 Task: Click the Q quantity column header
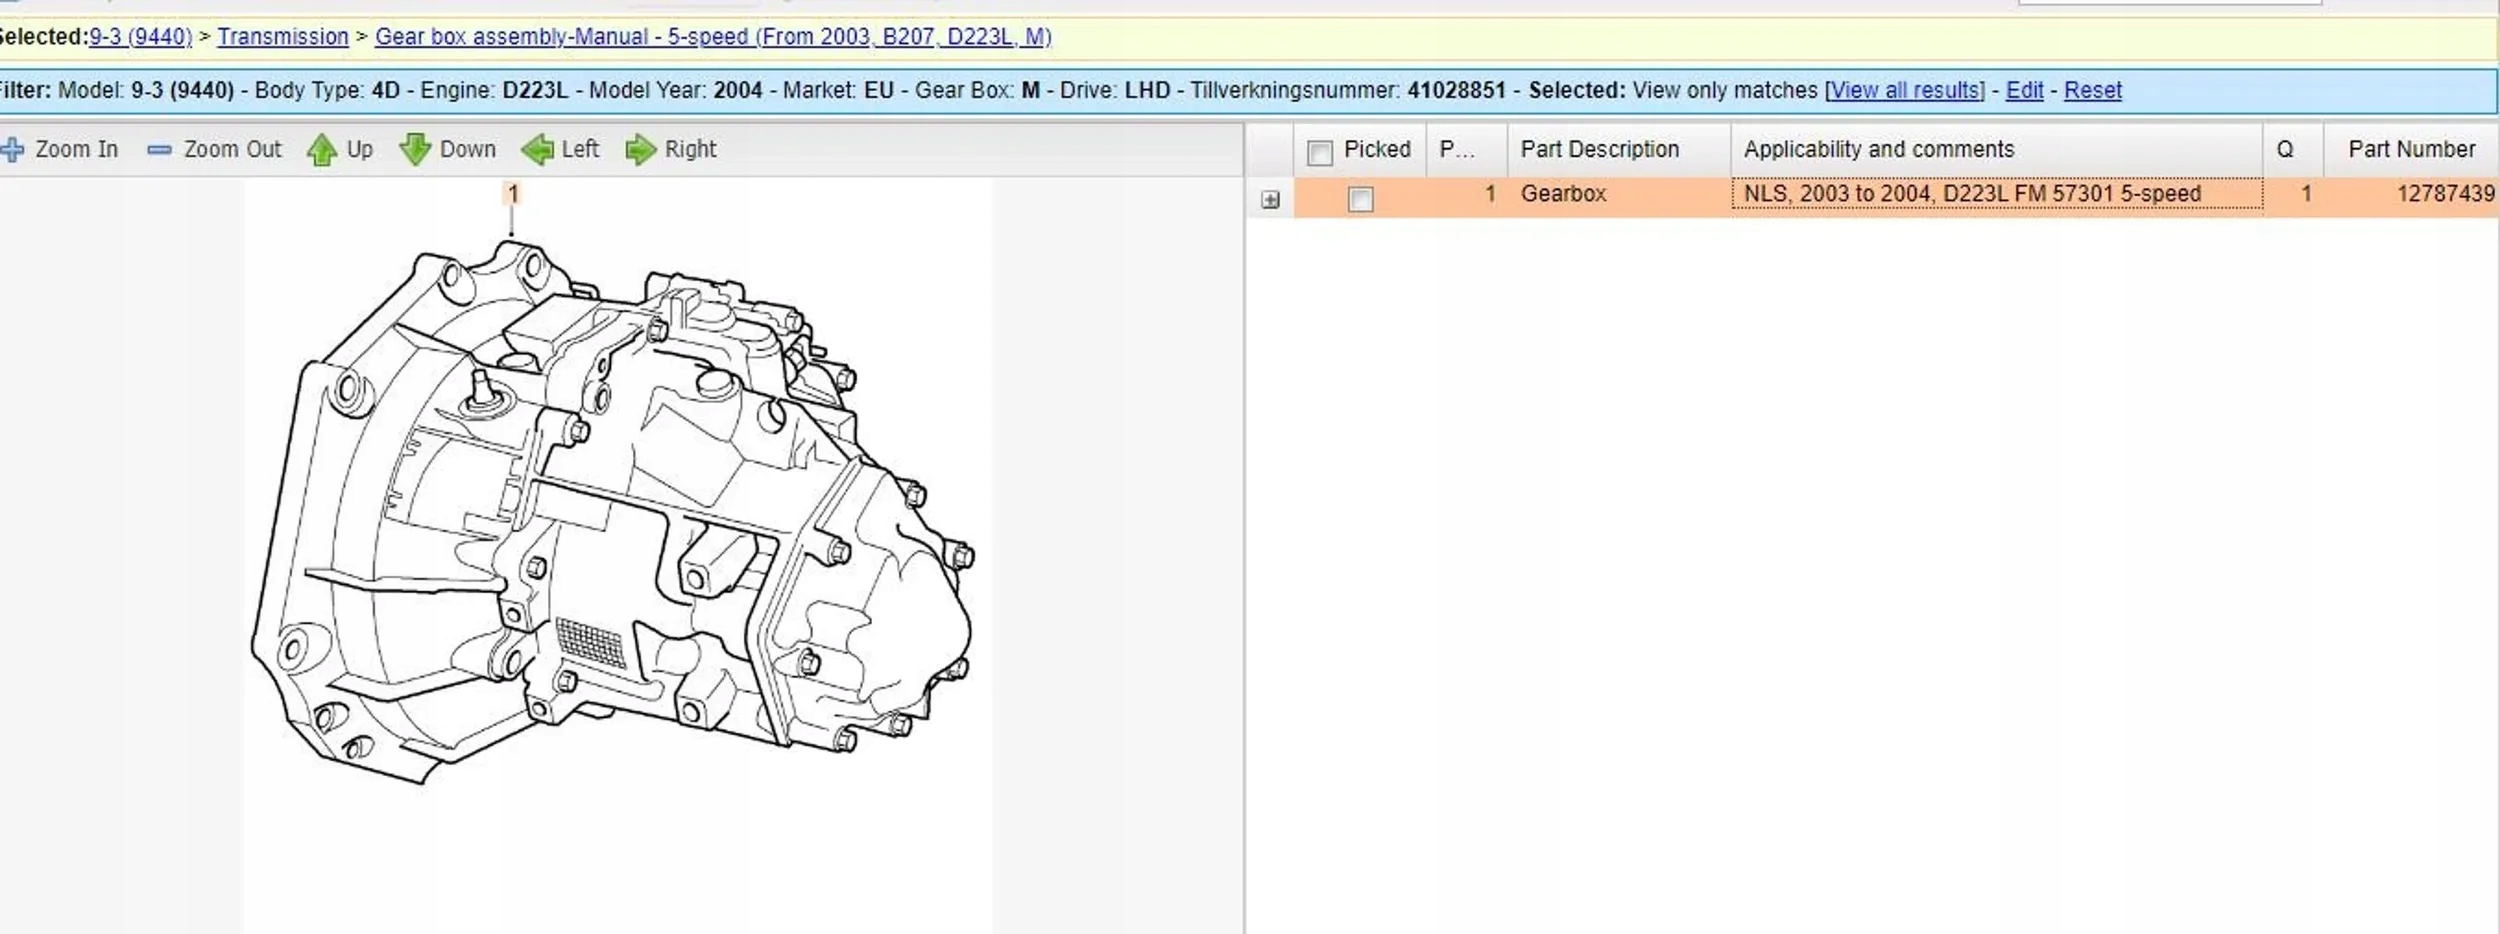[x=2292, y=150]
